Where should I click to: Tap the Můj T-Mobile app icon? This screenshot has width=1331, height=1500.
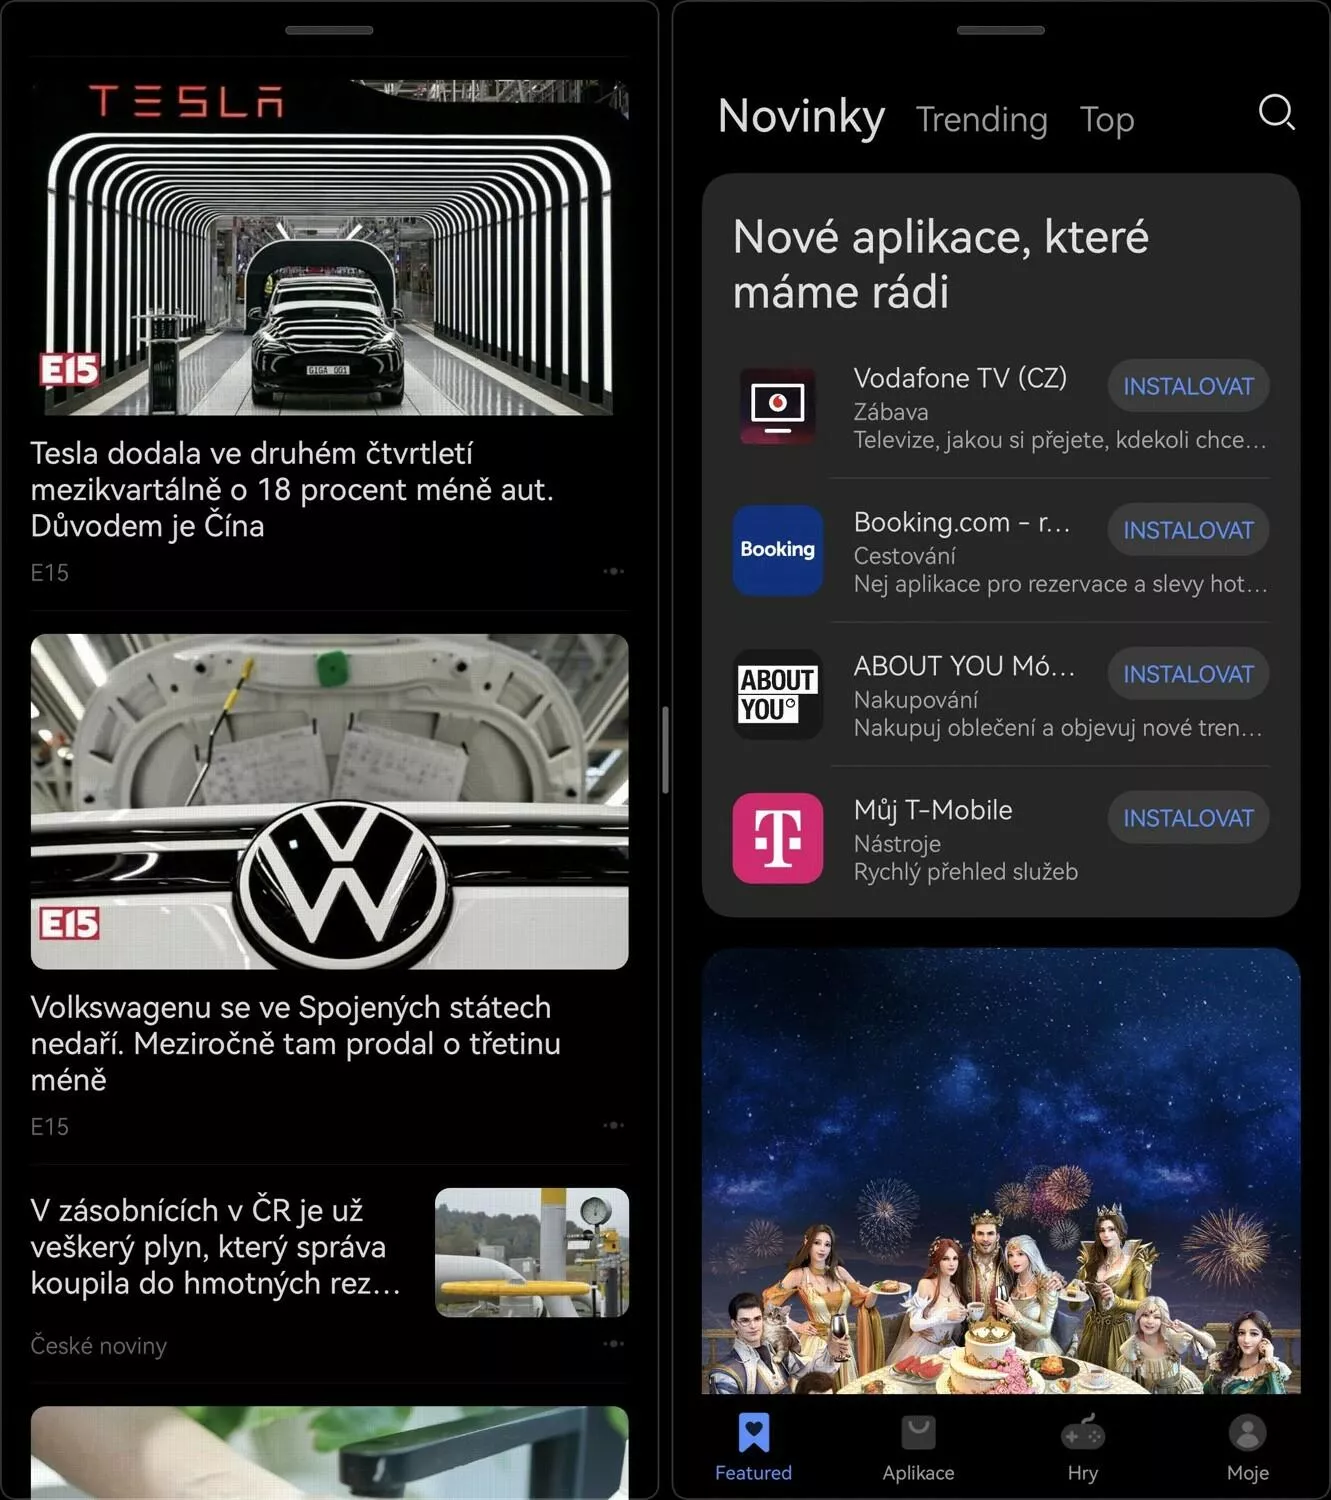(x=778, y=838)
